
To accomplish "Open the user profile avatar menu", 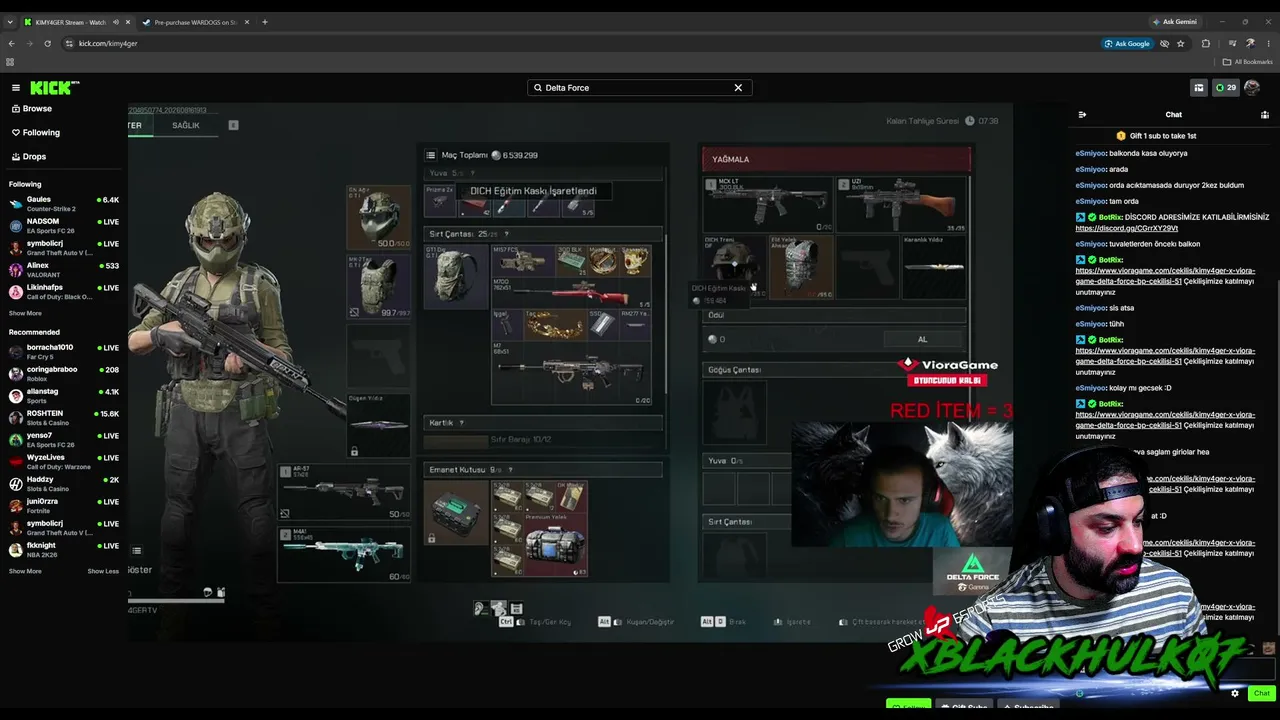I will [1252, 88].
